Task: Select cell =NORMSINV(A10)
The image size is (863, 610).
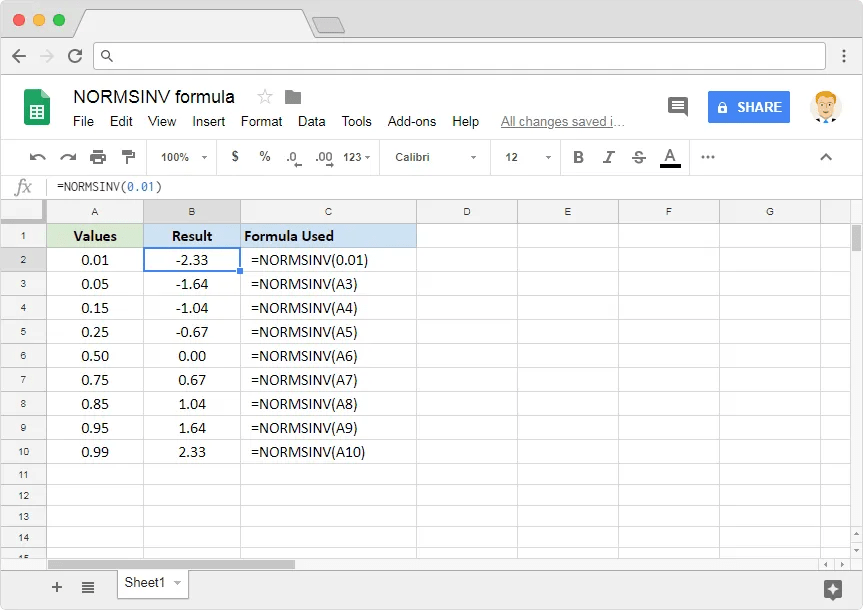Action: click(x=328, y=452)
